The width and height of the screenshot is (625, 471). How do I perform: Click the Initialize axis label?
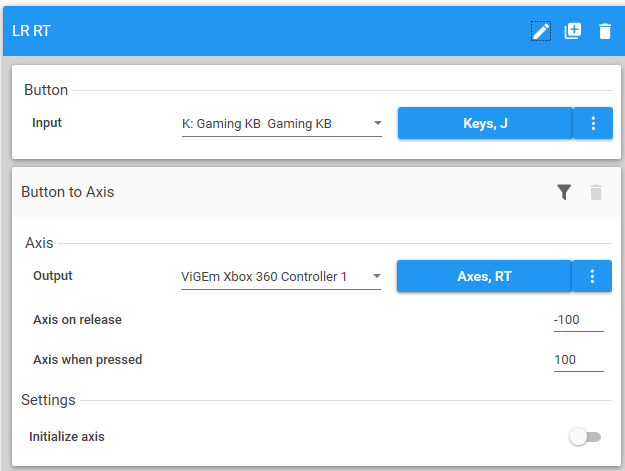(x=67, y=437)
